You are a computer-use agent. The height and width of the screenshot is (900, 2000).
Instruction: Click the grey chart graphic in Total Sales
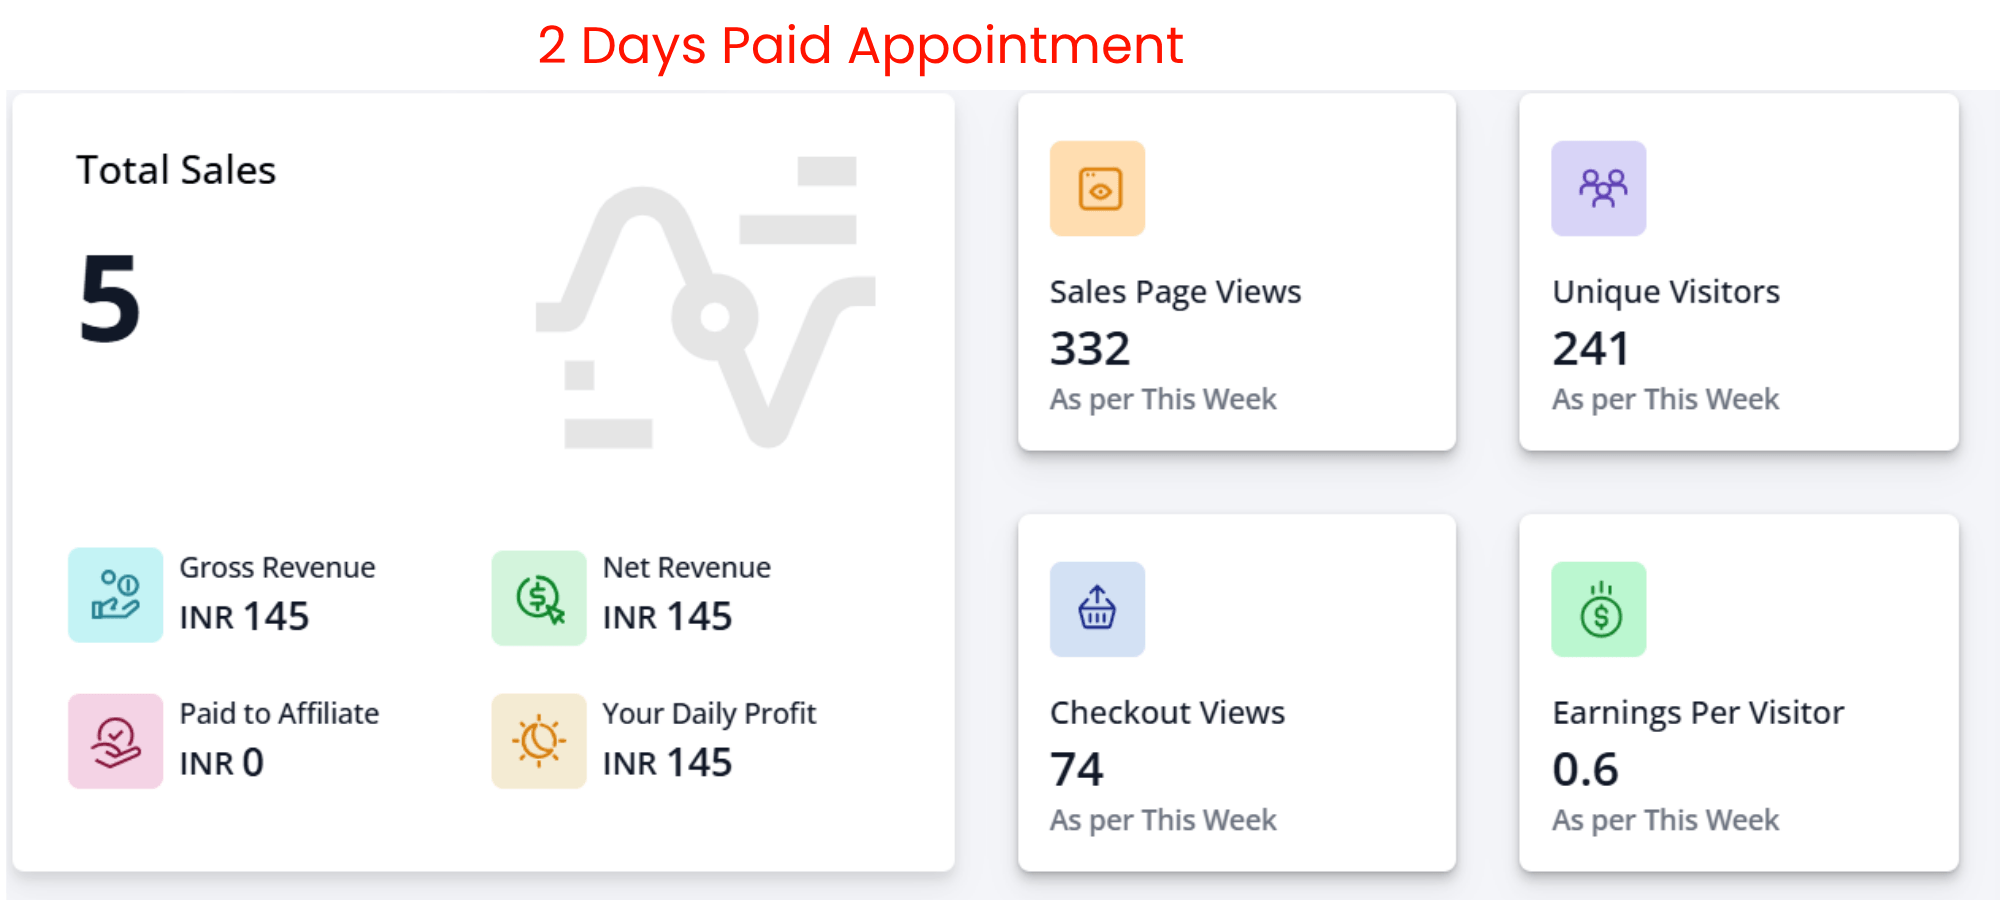[706, 305]
